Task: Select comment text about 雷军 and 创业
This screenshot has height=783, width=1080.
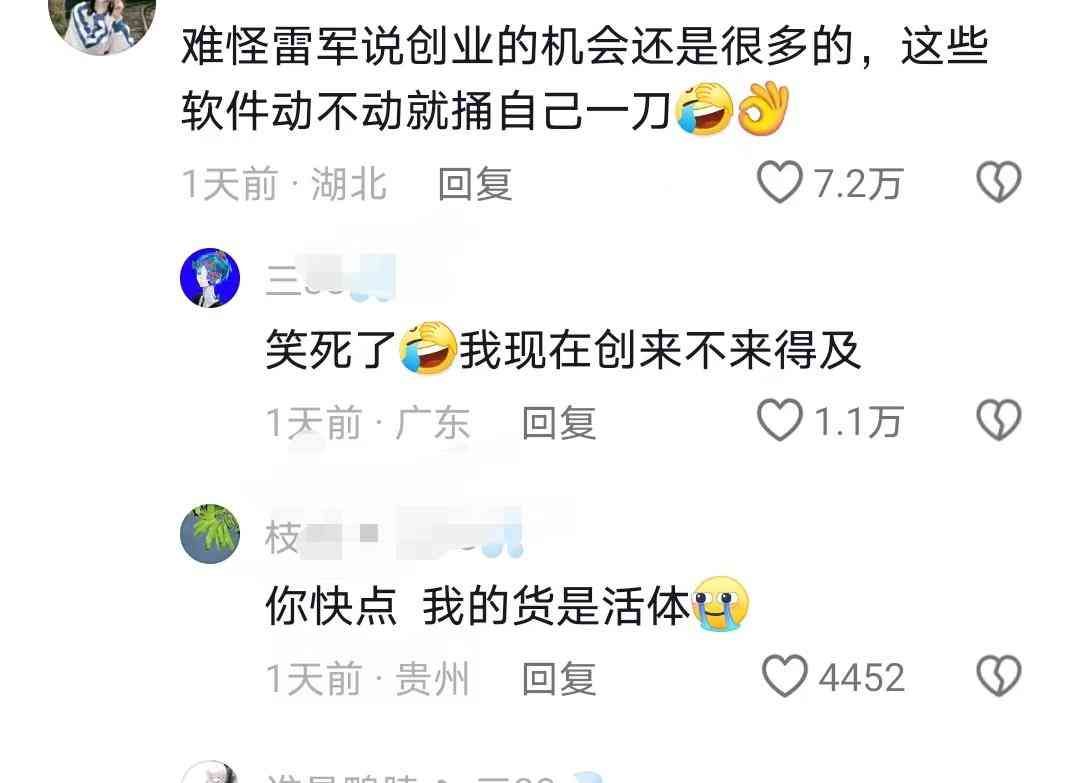Action: 585,79
